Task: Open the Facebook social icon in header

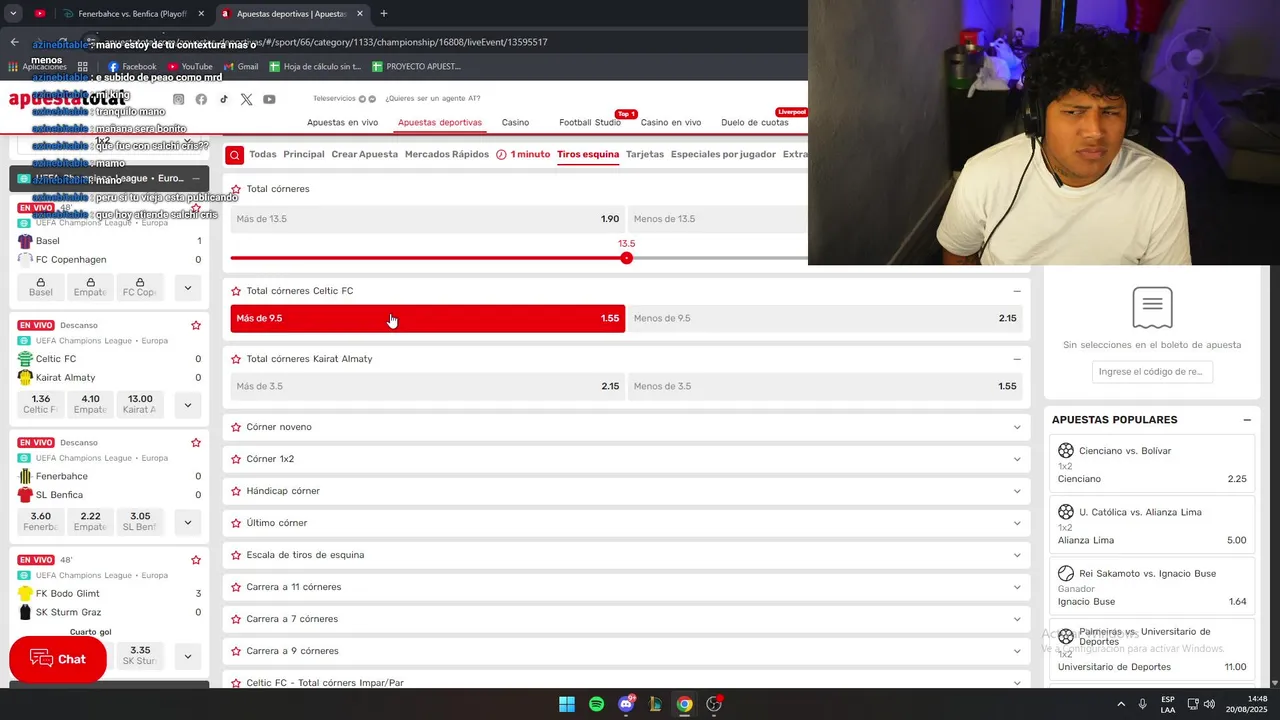Action: point(201,99)
